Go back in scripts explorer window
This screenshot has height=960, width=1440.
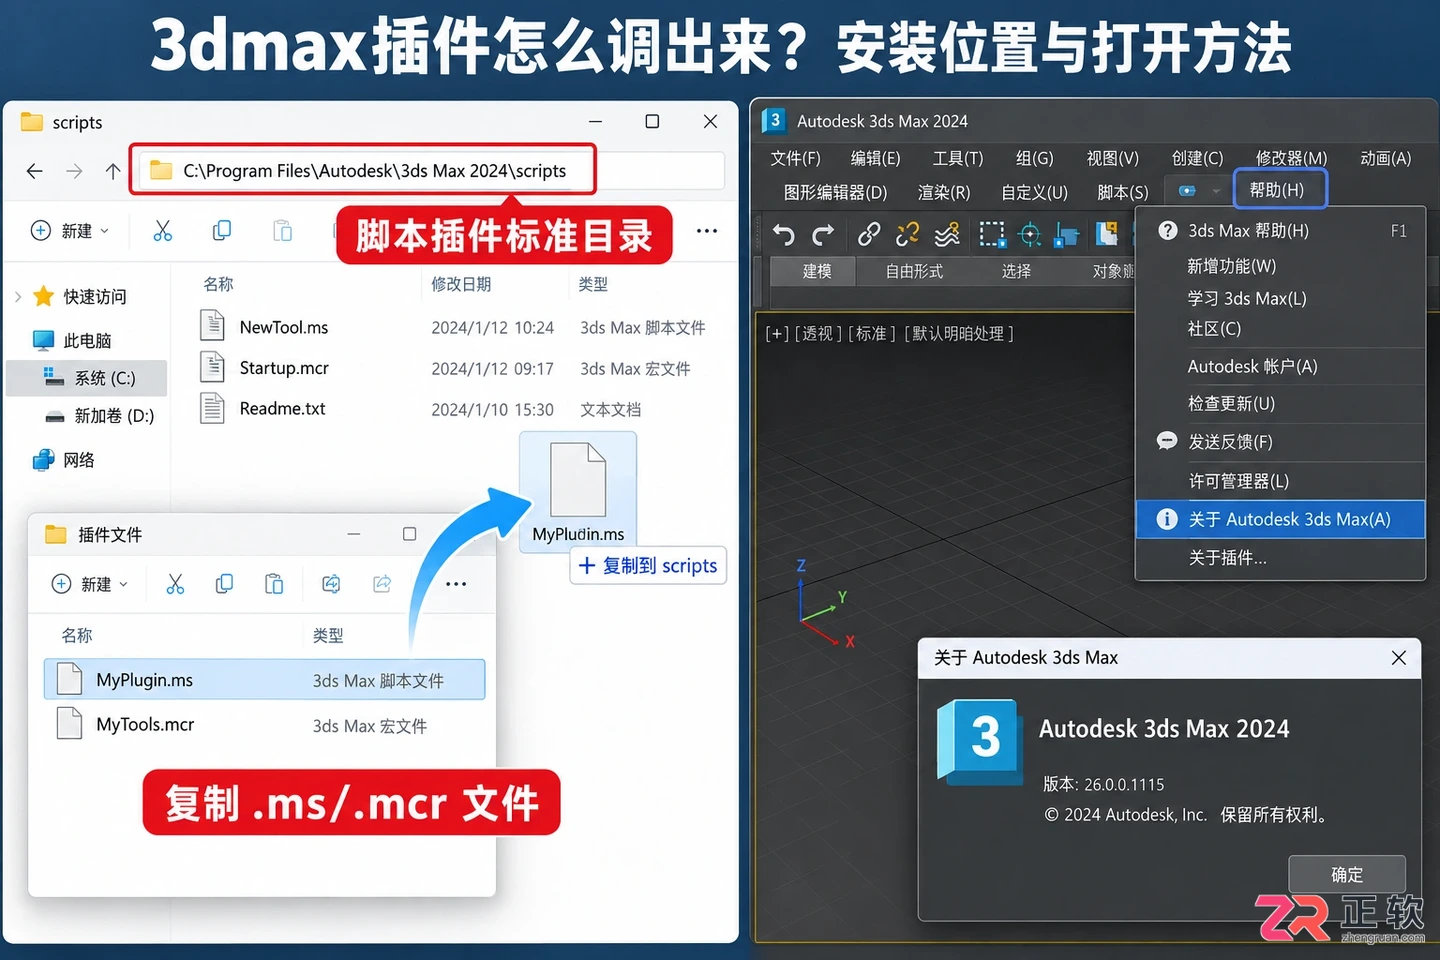tap(35, 171)
